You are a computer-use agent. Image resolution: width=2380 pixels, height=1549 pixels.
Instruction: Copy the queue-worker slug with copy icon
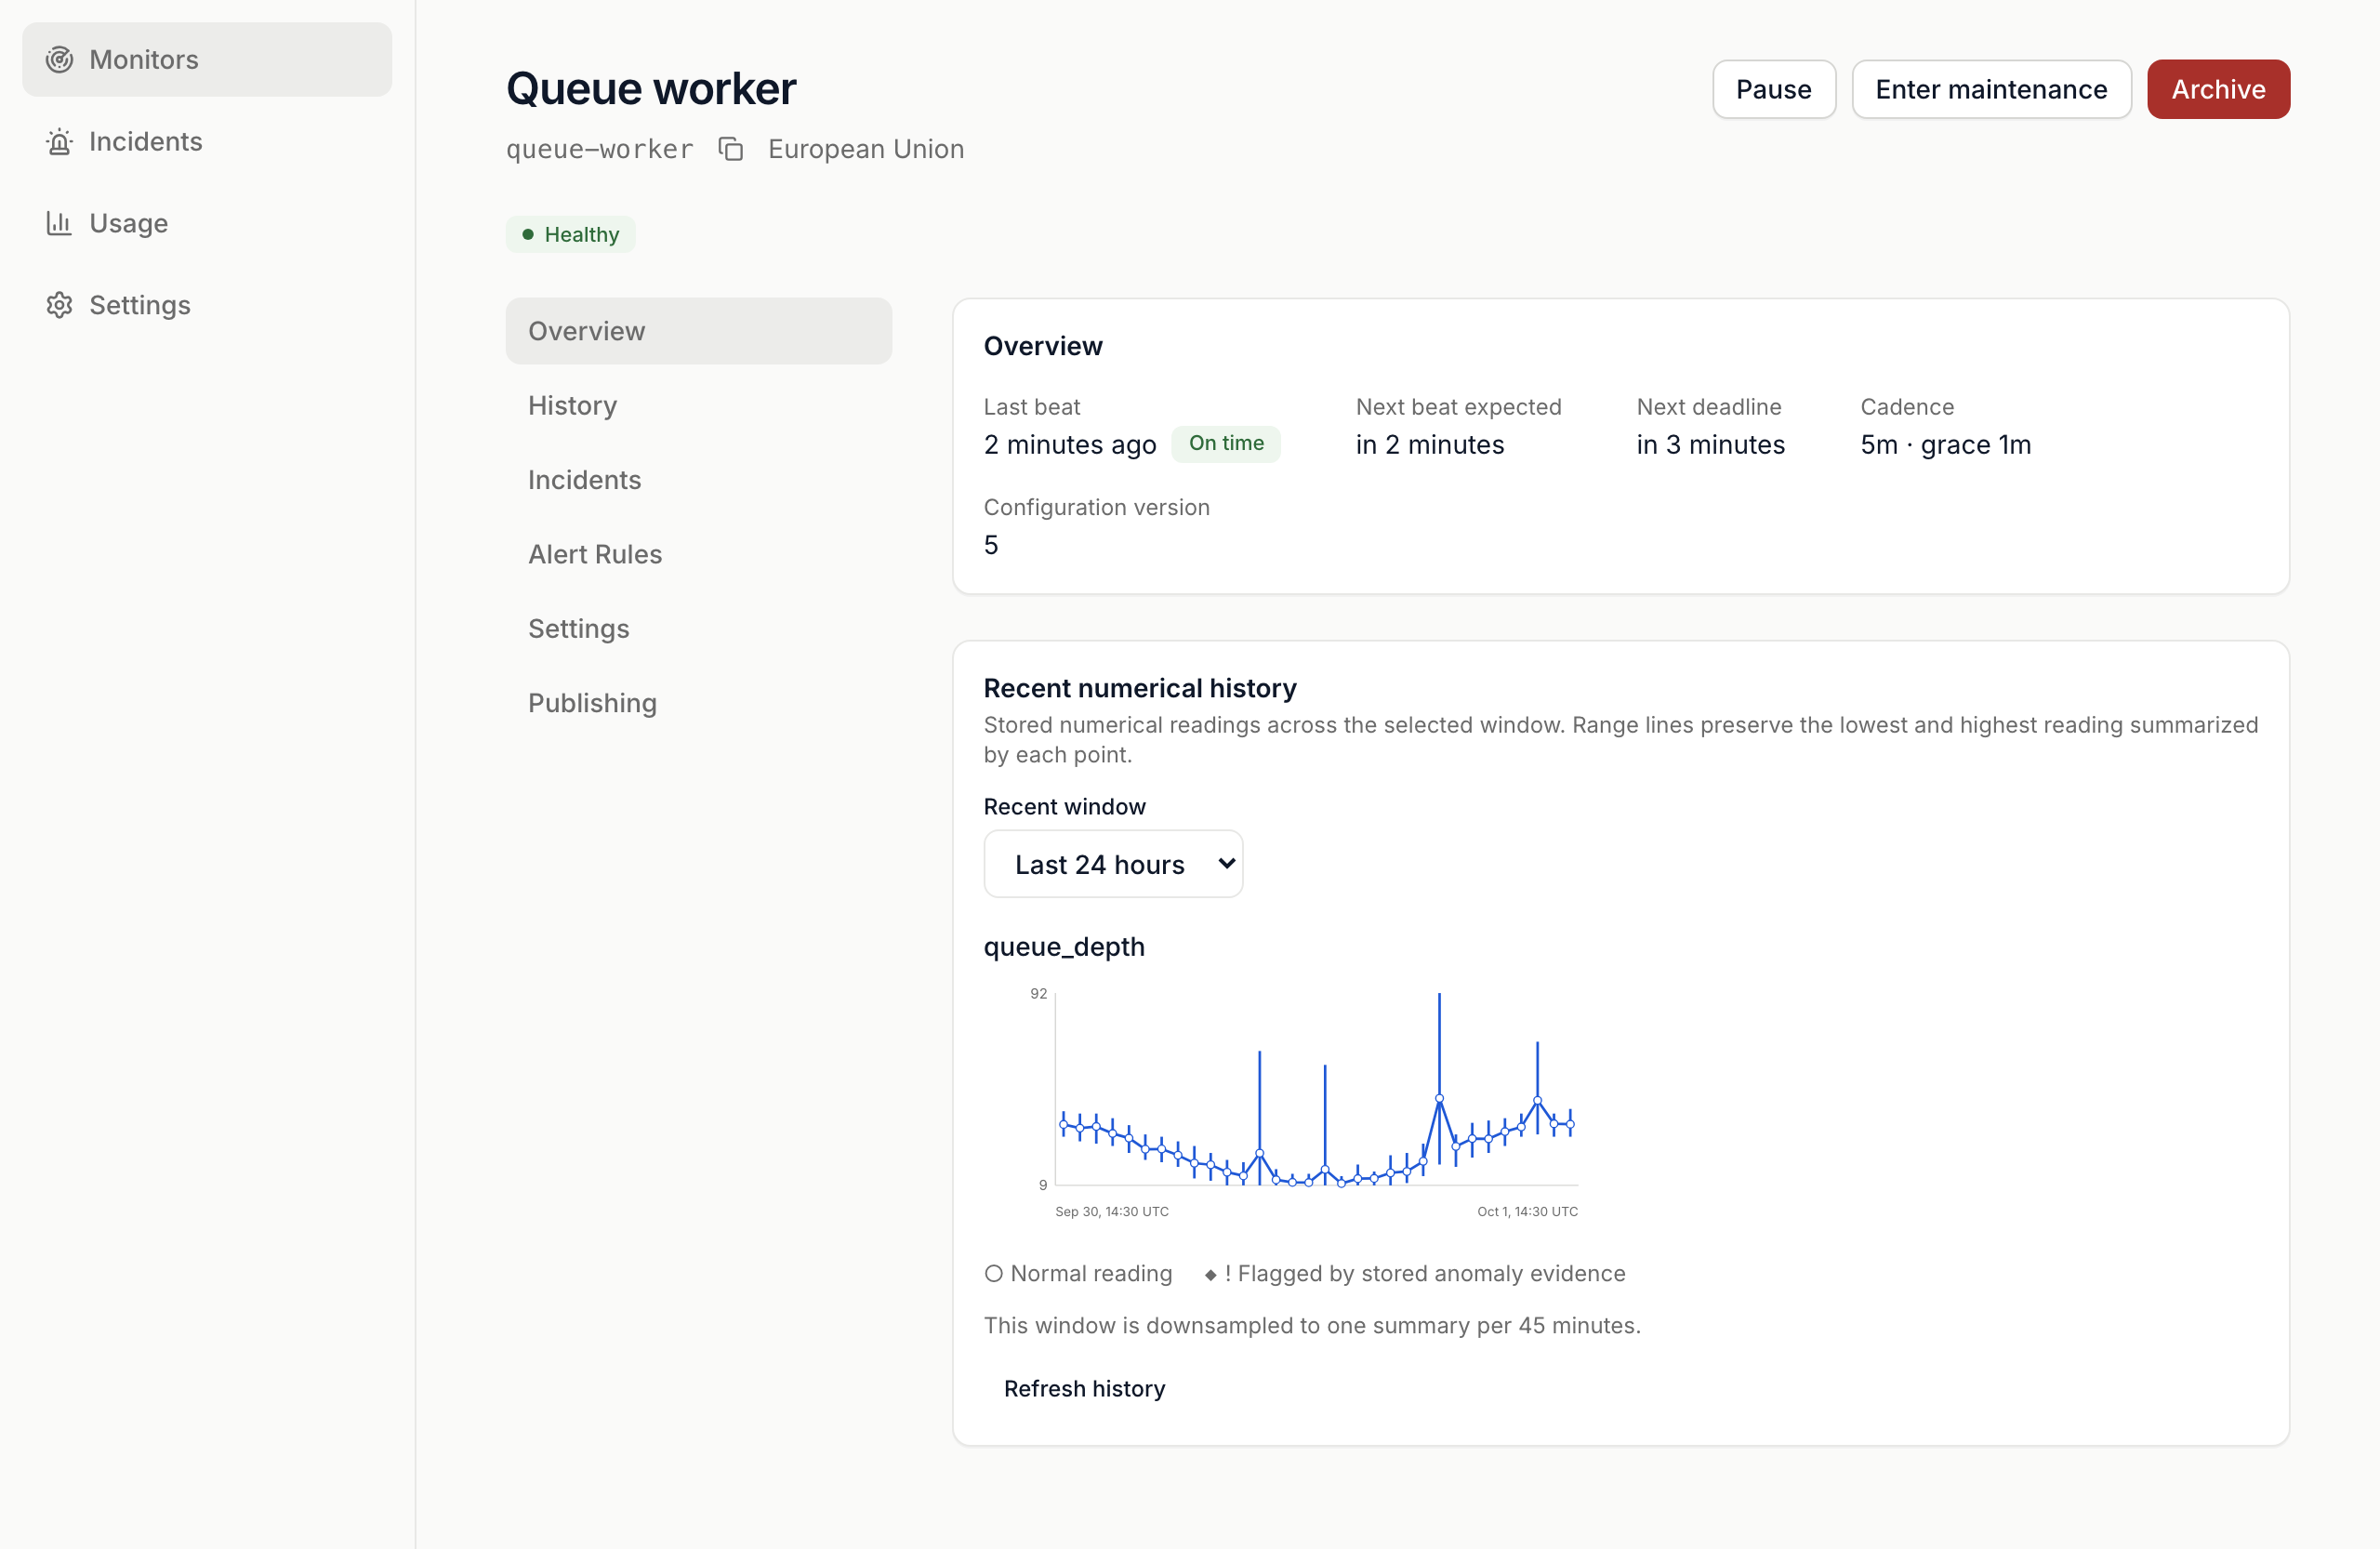(x=731, y=149)
